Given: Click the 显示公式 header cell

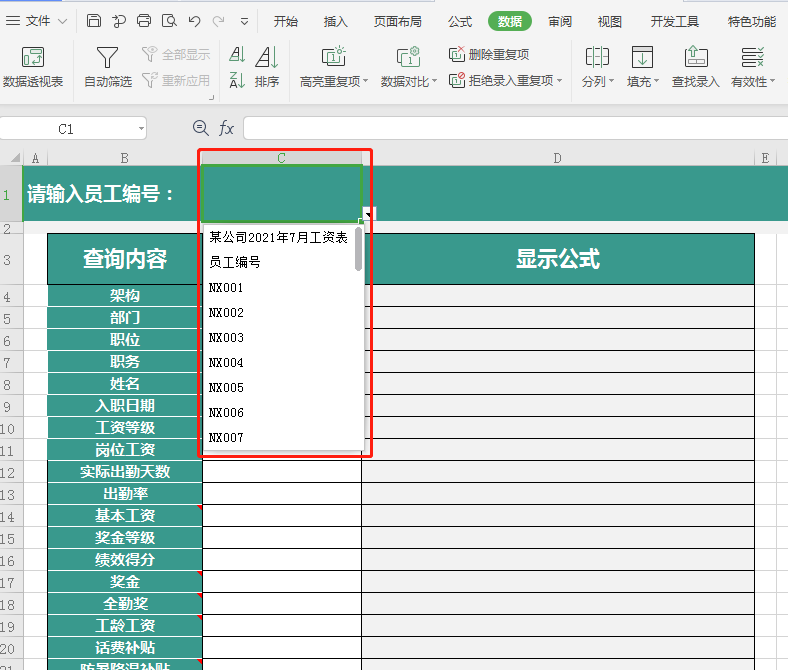Looking at the screenshot, I should [558, 259].
